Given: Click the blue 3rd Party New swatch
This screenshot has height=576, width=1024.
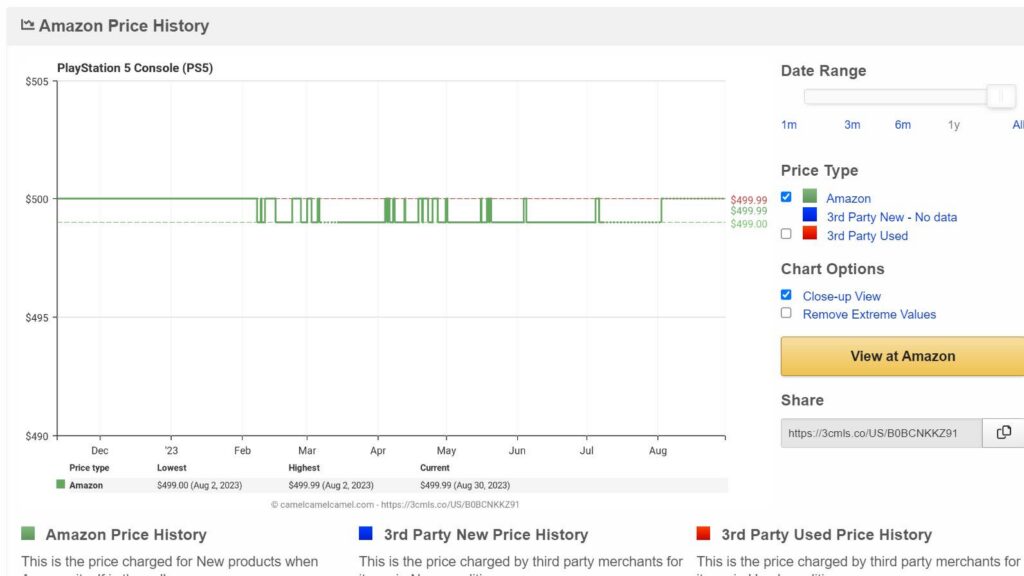Looking at the screenshot, I should [x=810, y=215].
